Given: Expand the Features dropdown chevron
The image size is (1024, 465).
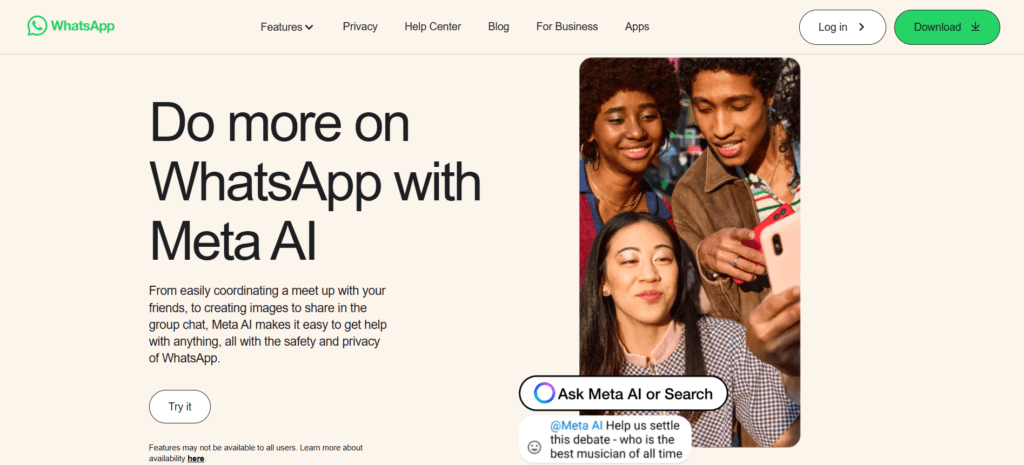Looking at the screenshot, I should (309, 27).
